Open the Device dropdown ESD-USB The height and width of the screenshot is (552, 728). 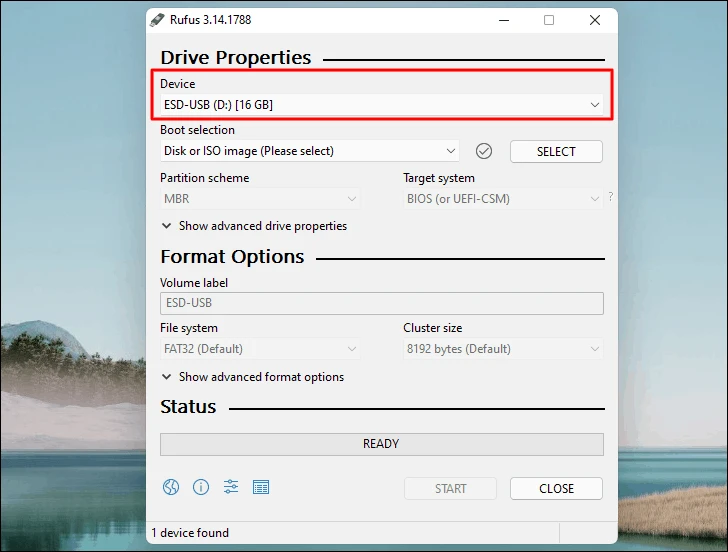click(382, 104)
